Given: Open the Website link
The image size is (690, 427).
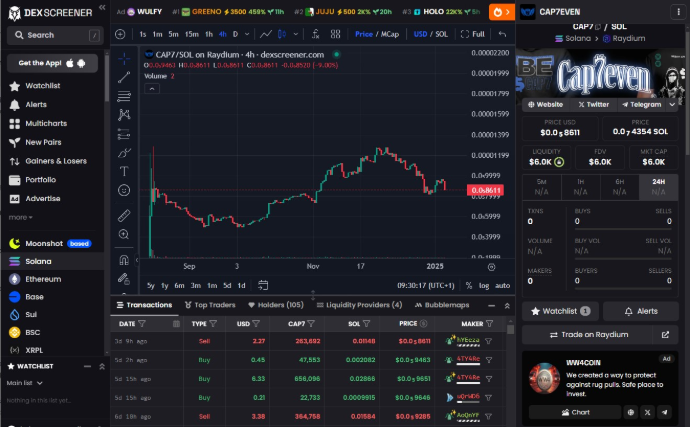Looking at the screenshot, I should (546, 105).
